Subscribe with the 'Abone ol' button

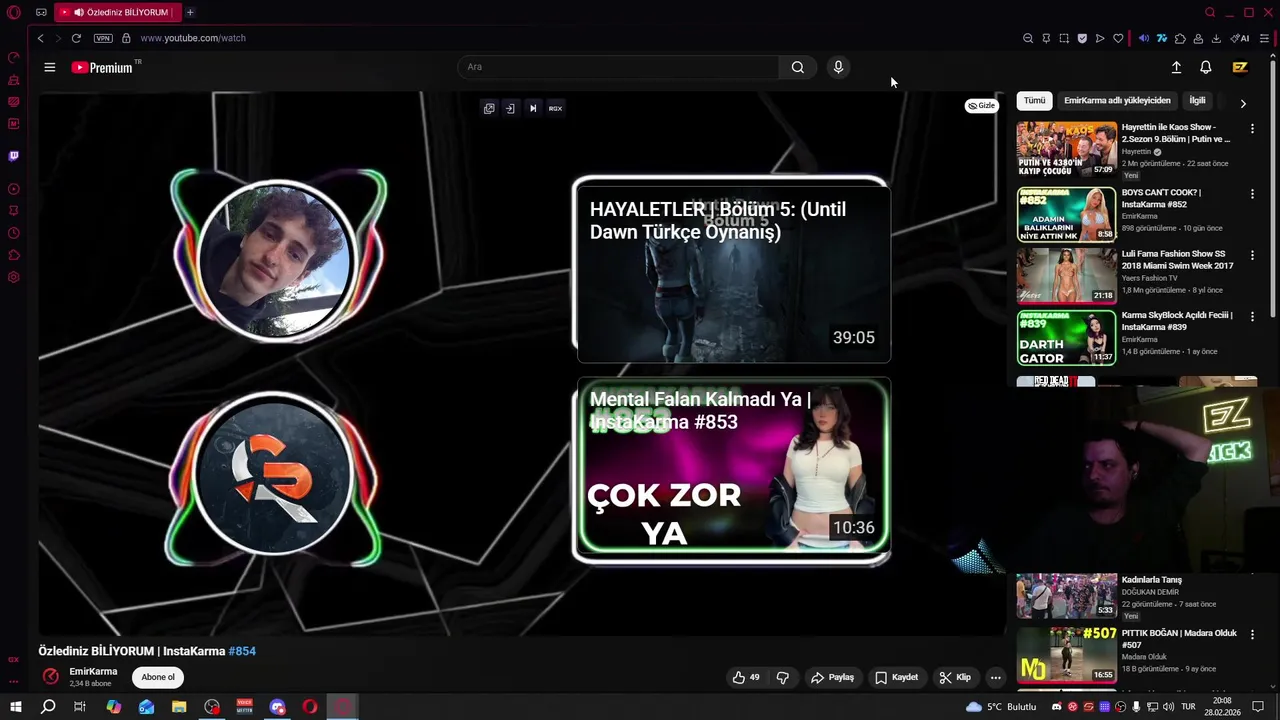(158, 677)
